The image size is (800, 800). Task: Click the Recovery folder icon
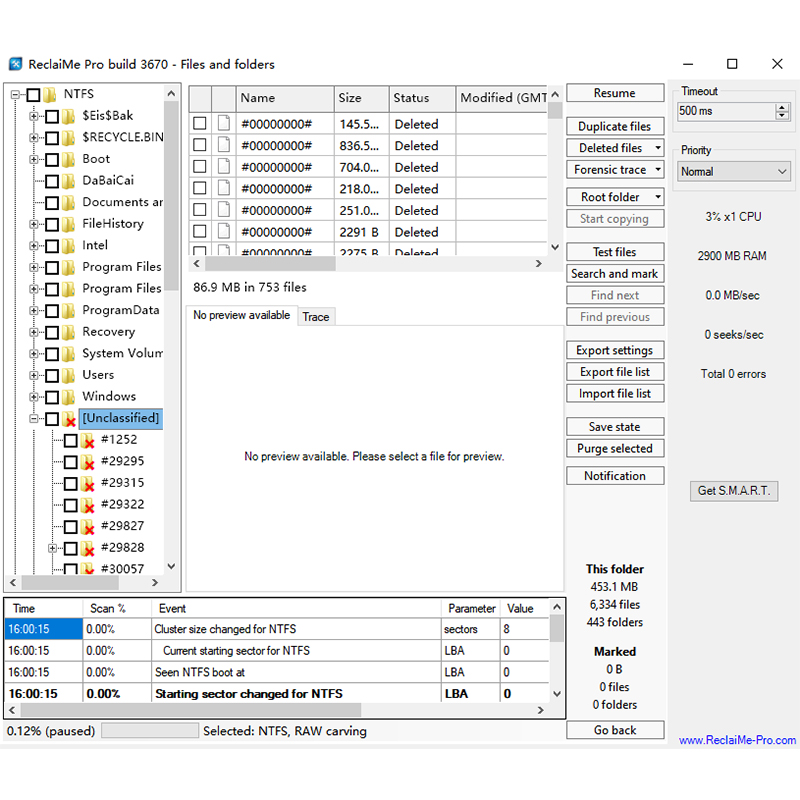(x=68, y=332)
